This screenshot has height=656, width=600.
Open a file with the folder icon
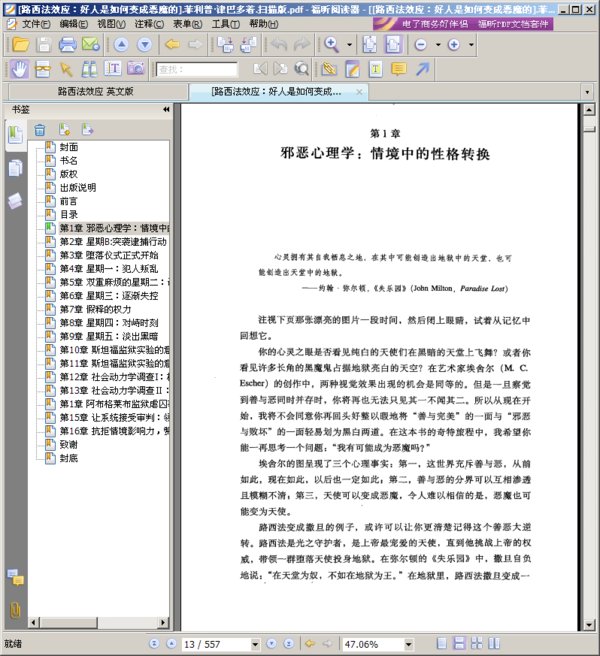point(21,44)
